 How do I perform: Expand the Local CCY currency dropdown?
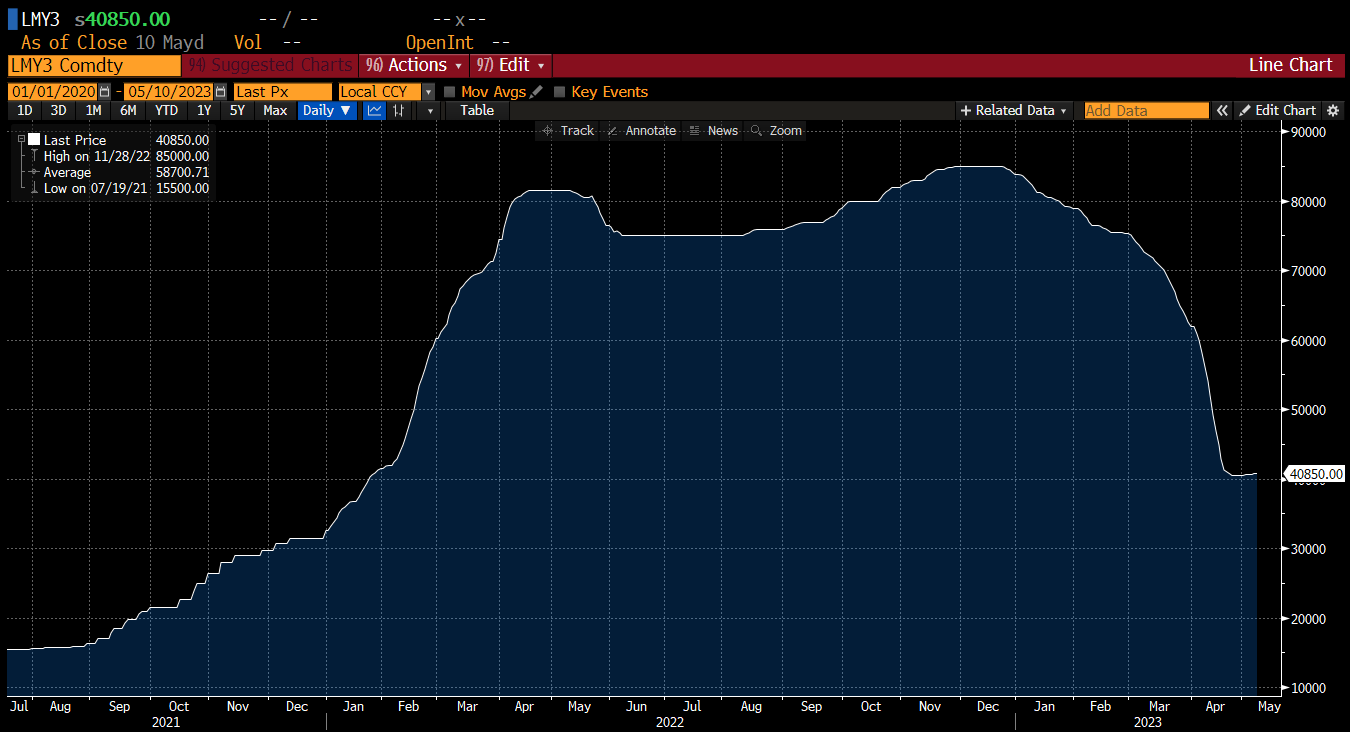tap(428, 92)
